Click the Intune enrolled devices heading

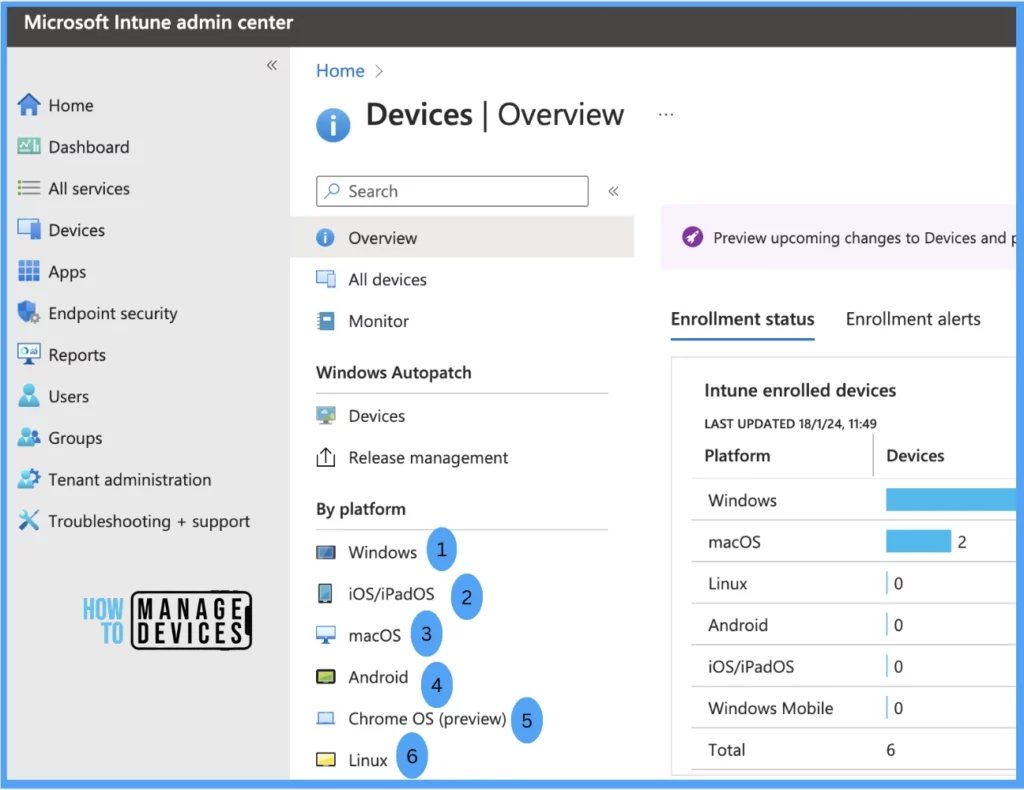[800, 390]
